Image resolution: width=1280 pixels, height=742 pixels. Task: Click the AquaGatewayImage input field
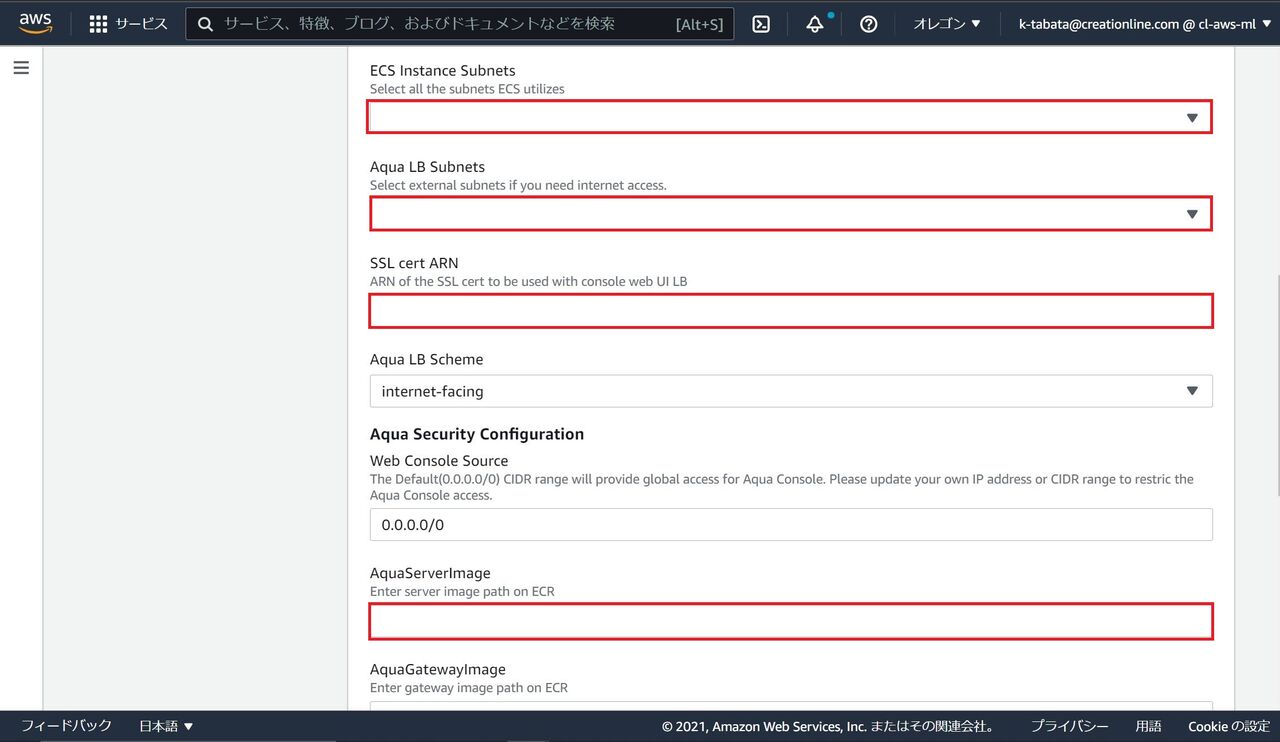click(790, 706)
